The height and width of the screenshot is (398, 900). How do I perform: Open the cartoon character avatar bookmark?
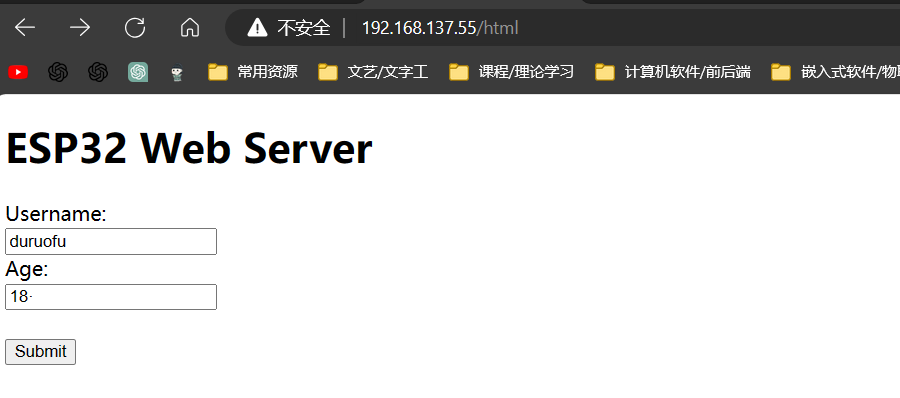click(177, 73)
